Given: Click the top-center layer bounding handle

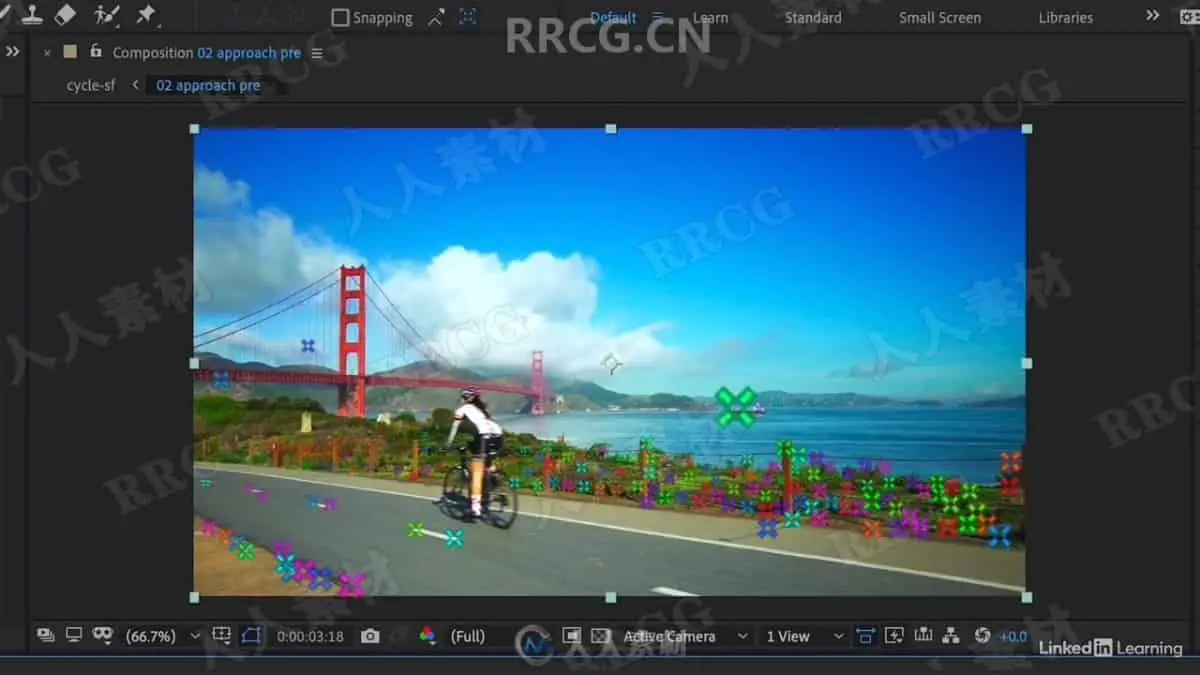Looking at the screenshot, I should (x=611, y=129).
